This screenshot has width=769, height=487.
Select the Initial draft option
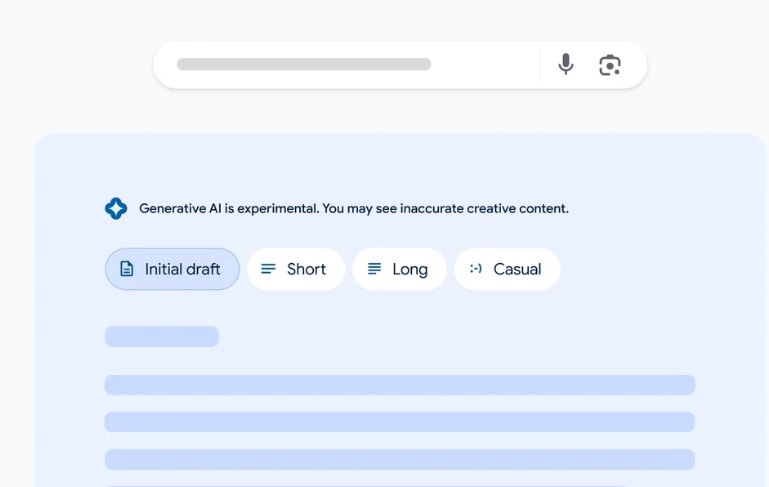[x=172, y=269]
